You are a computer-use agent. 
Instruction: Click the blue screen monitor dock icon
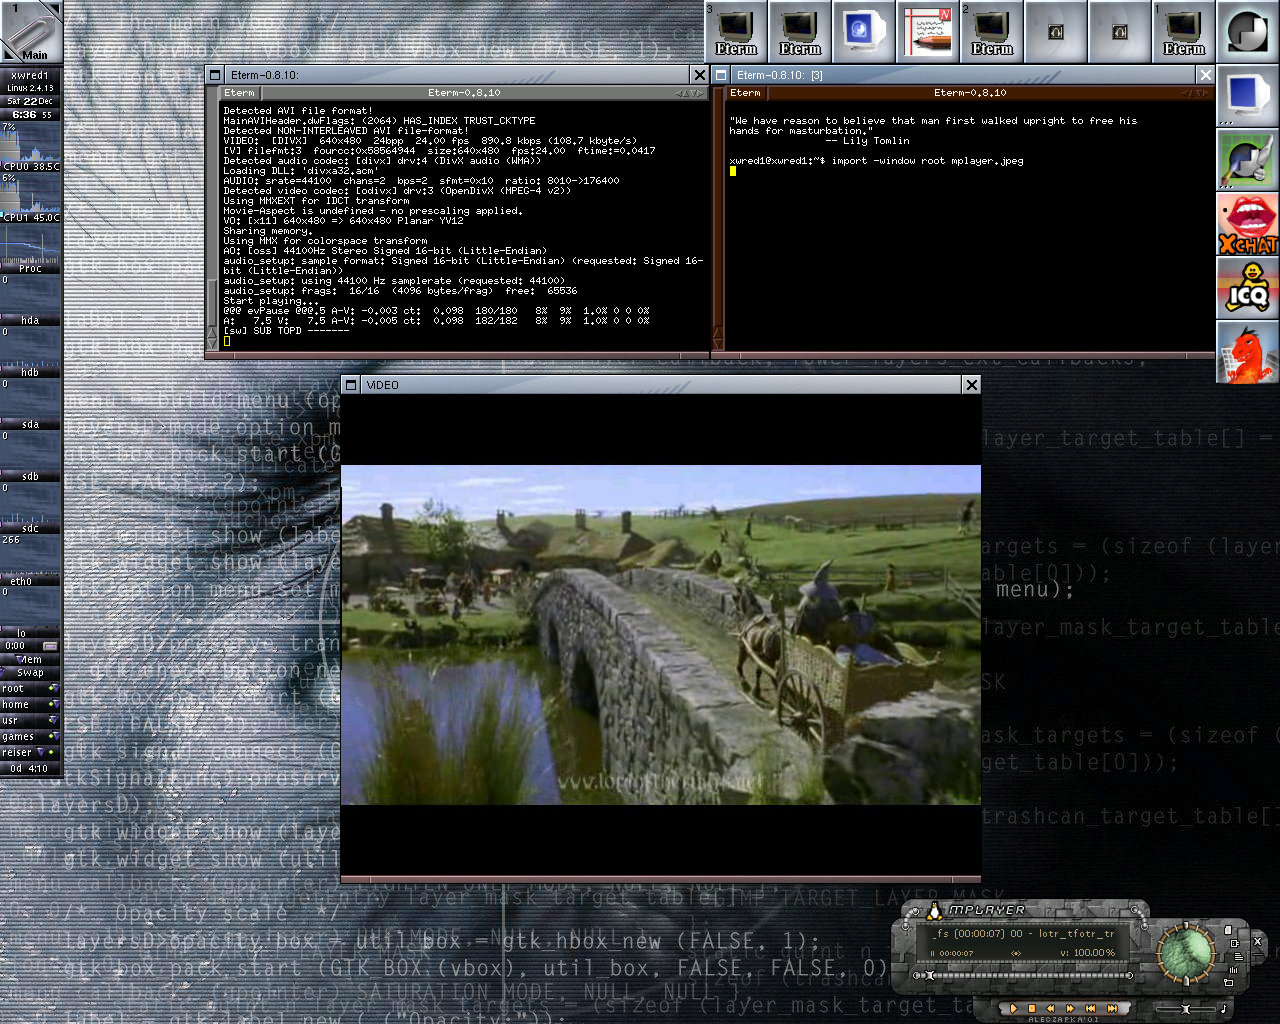[1247, 95]
